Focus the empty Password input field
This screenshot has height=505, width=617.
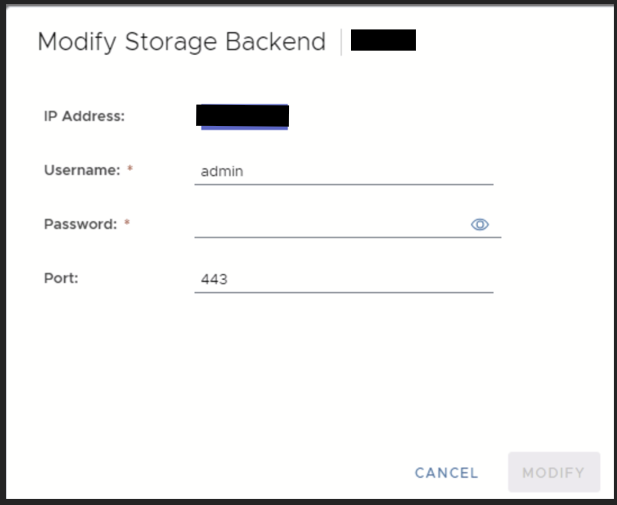(x=330, y=225)
